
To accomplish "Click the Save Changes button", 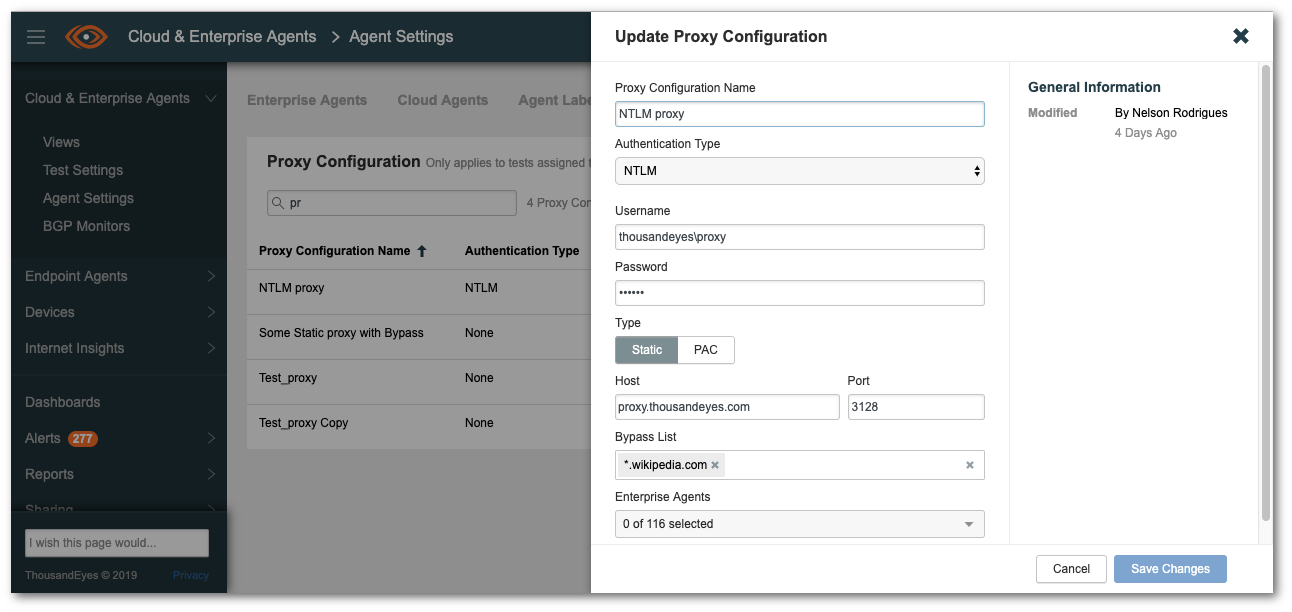I will tap(1170, 569).
